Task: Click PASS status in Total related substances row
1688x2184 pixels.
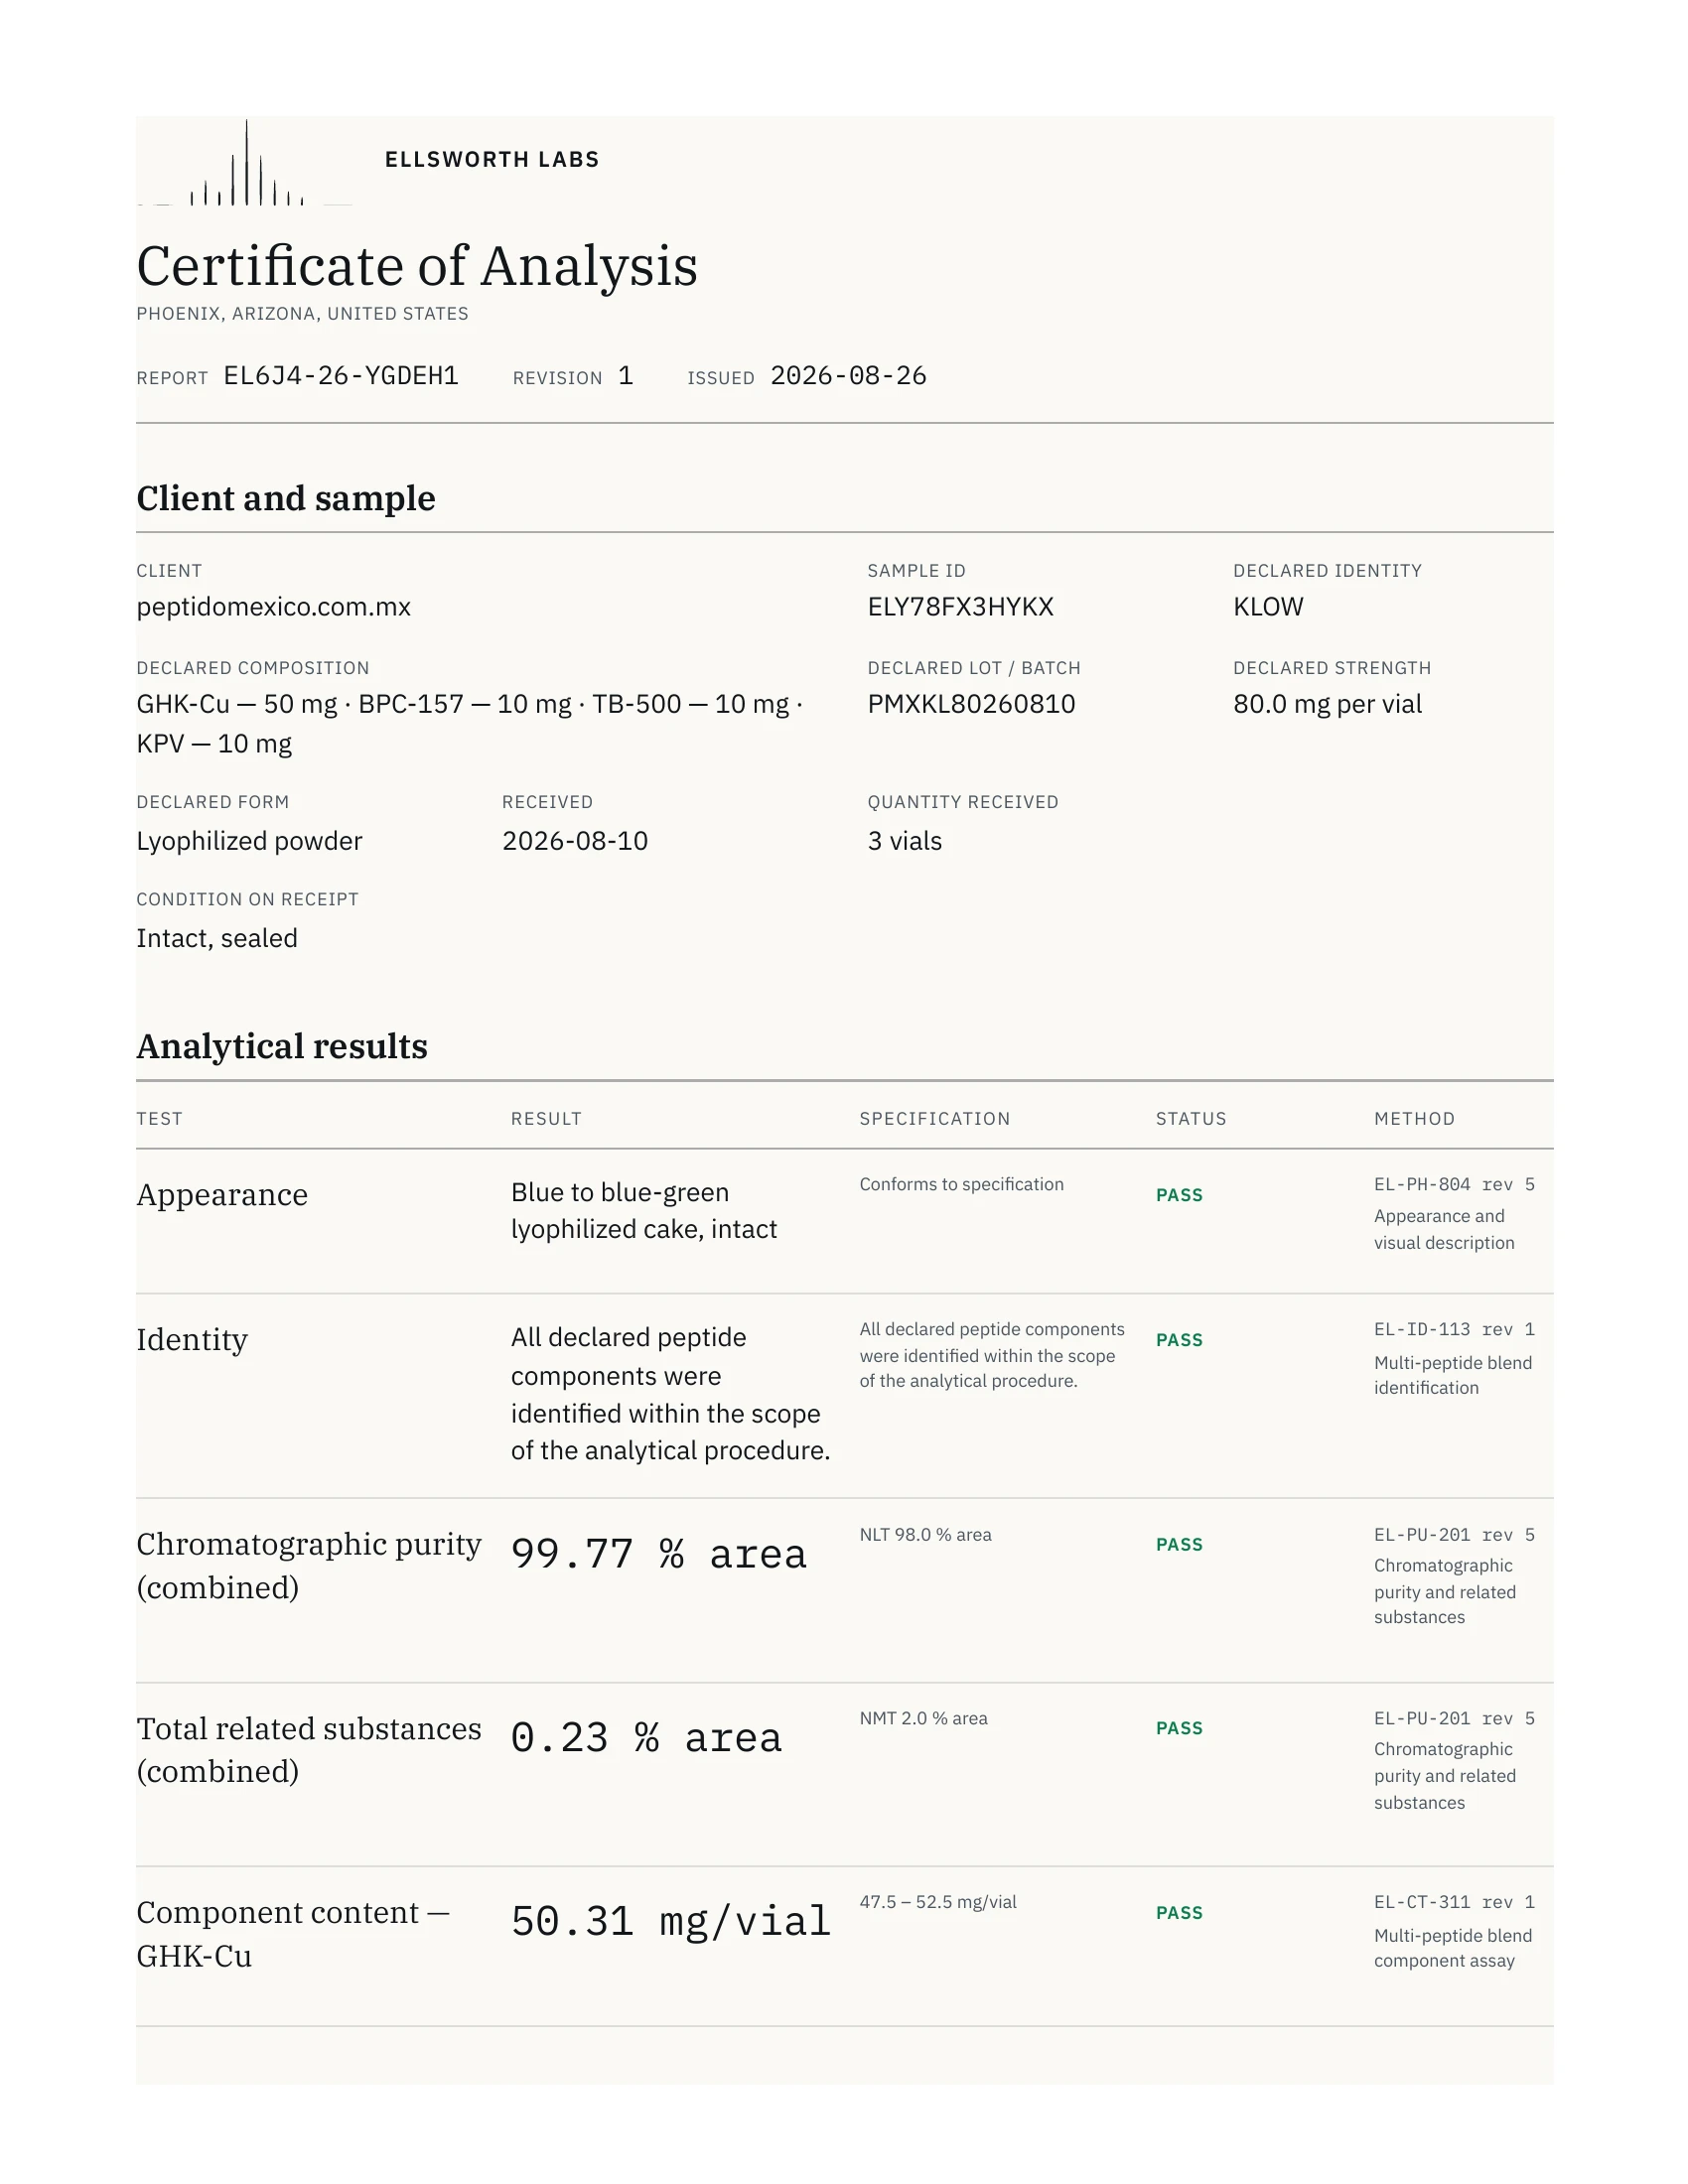Action: point(1179,1729)
